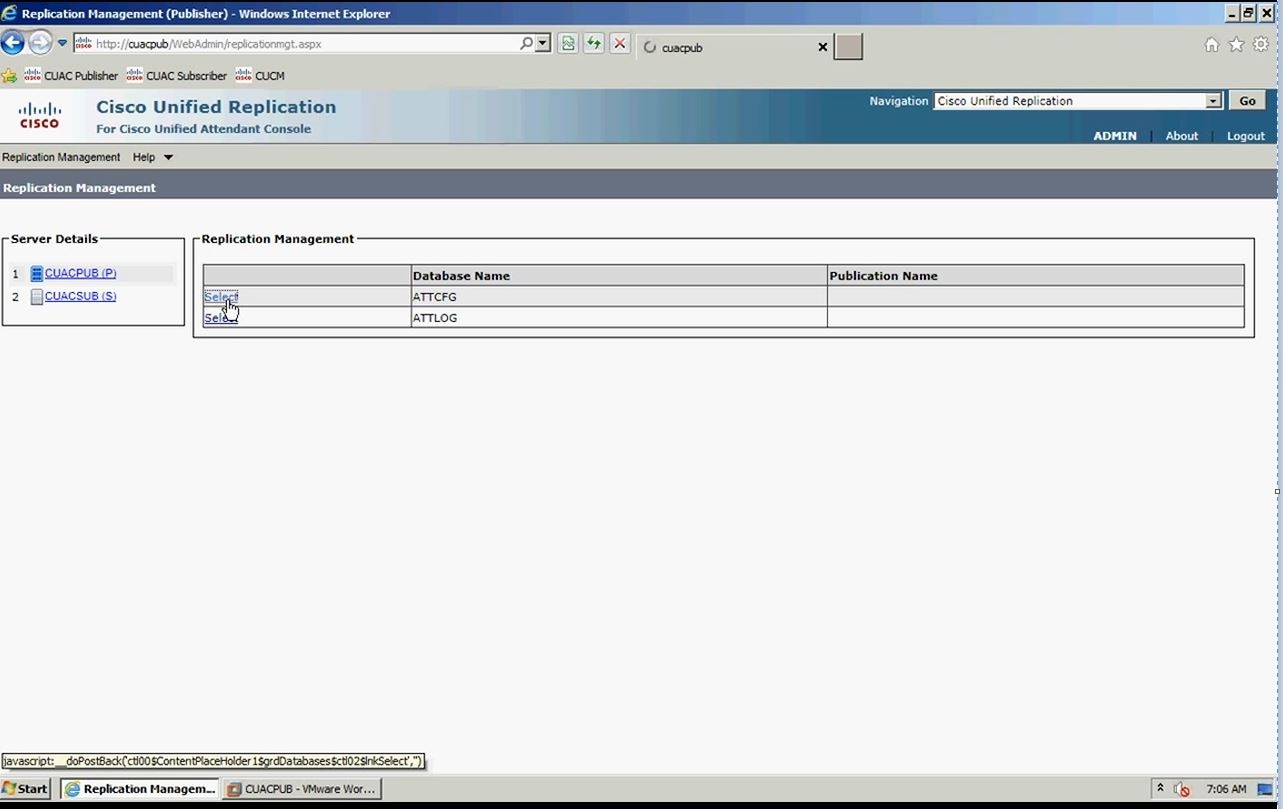Switch to Replication Management taskbar item
This screenshot has width=1283, height=809.
140,789
